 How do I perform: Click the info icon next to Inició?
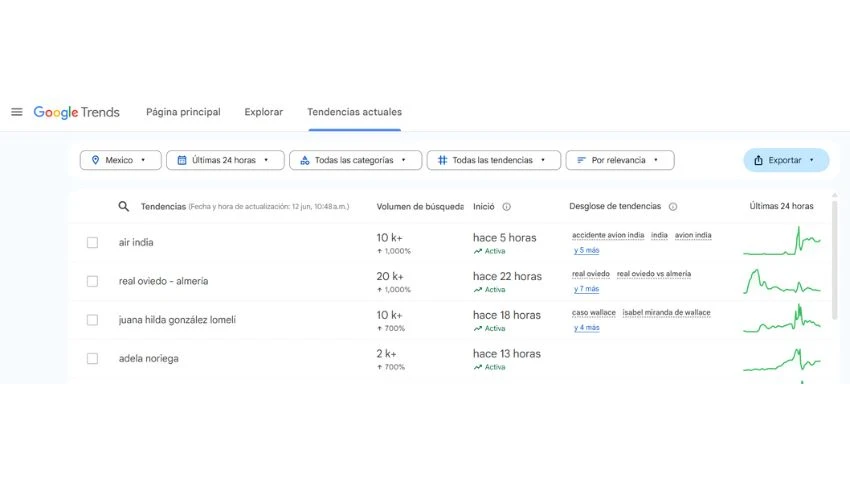(x=506, y=207)
